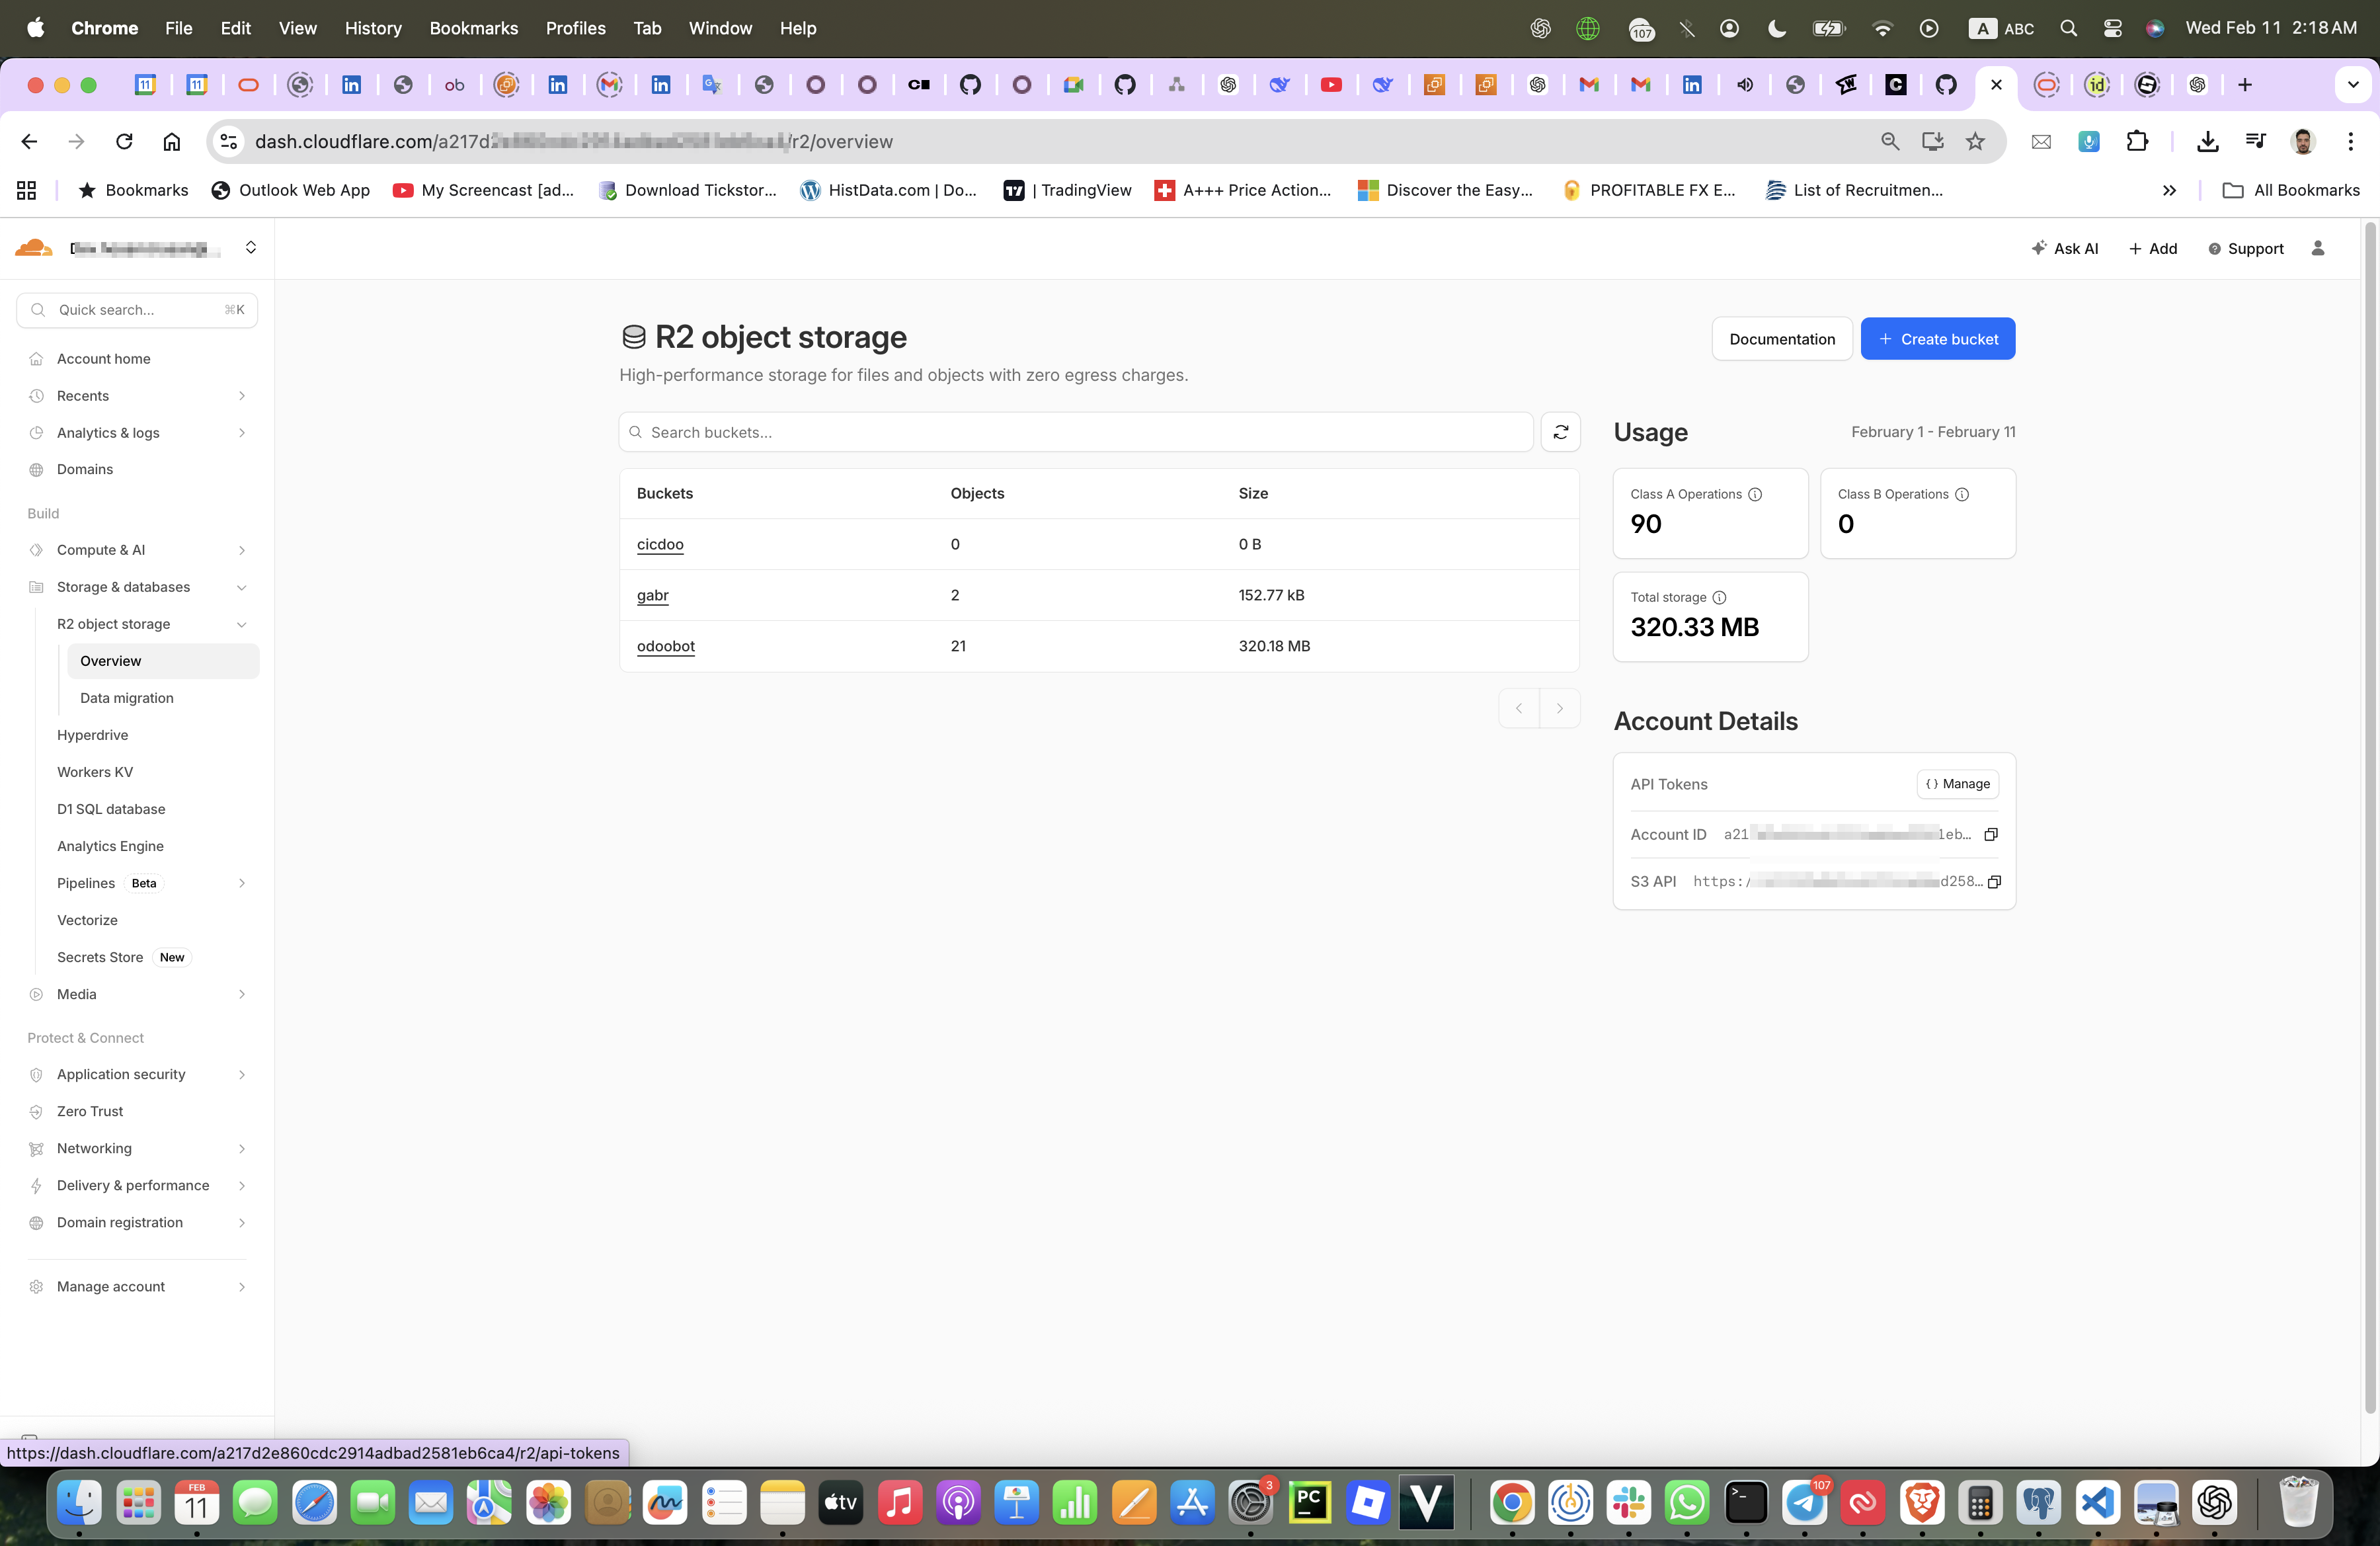Click the Cloudflare logo

point(33,248)
